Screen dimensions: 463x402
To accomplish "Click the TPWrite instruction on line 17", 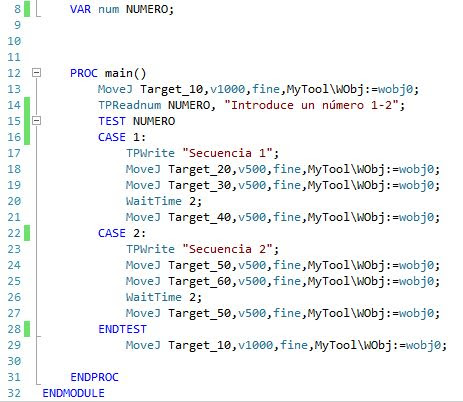I will [x=150, y=153].
